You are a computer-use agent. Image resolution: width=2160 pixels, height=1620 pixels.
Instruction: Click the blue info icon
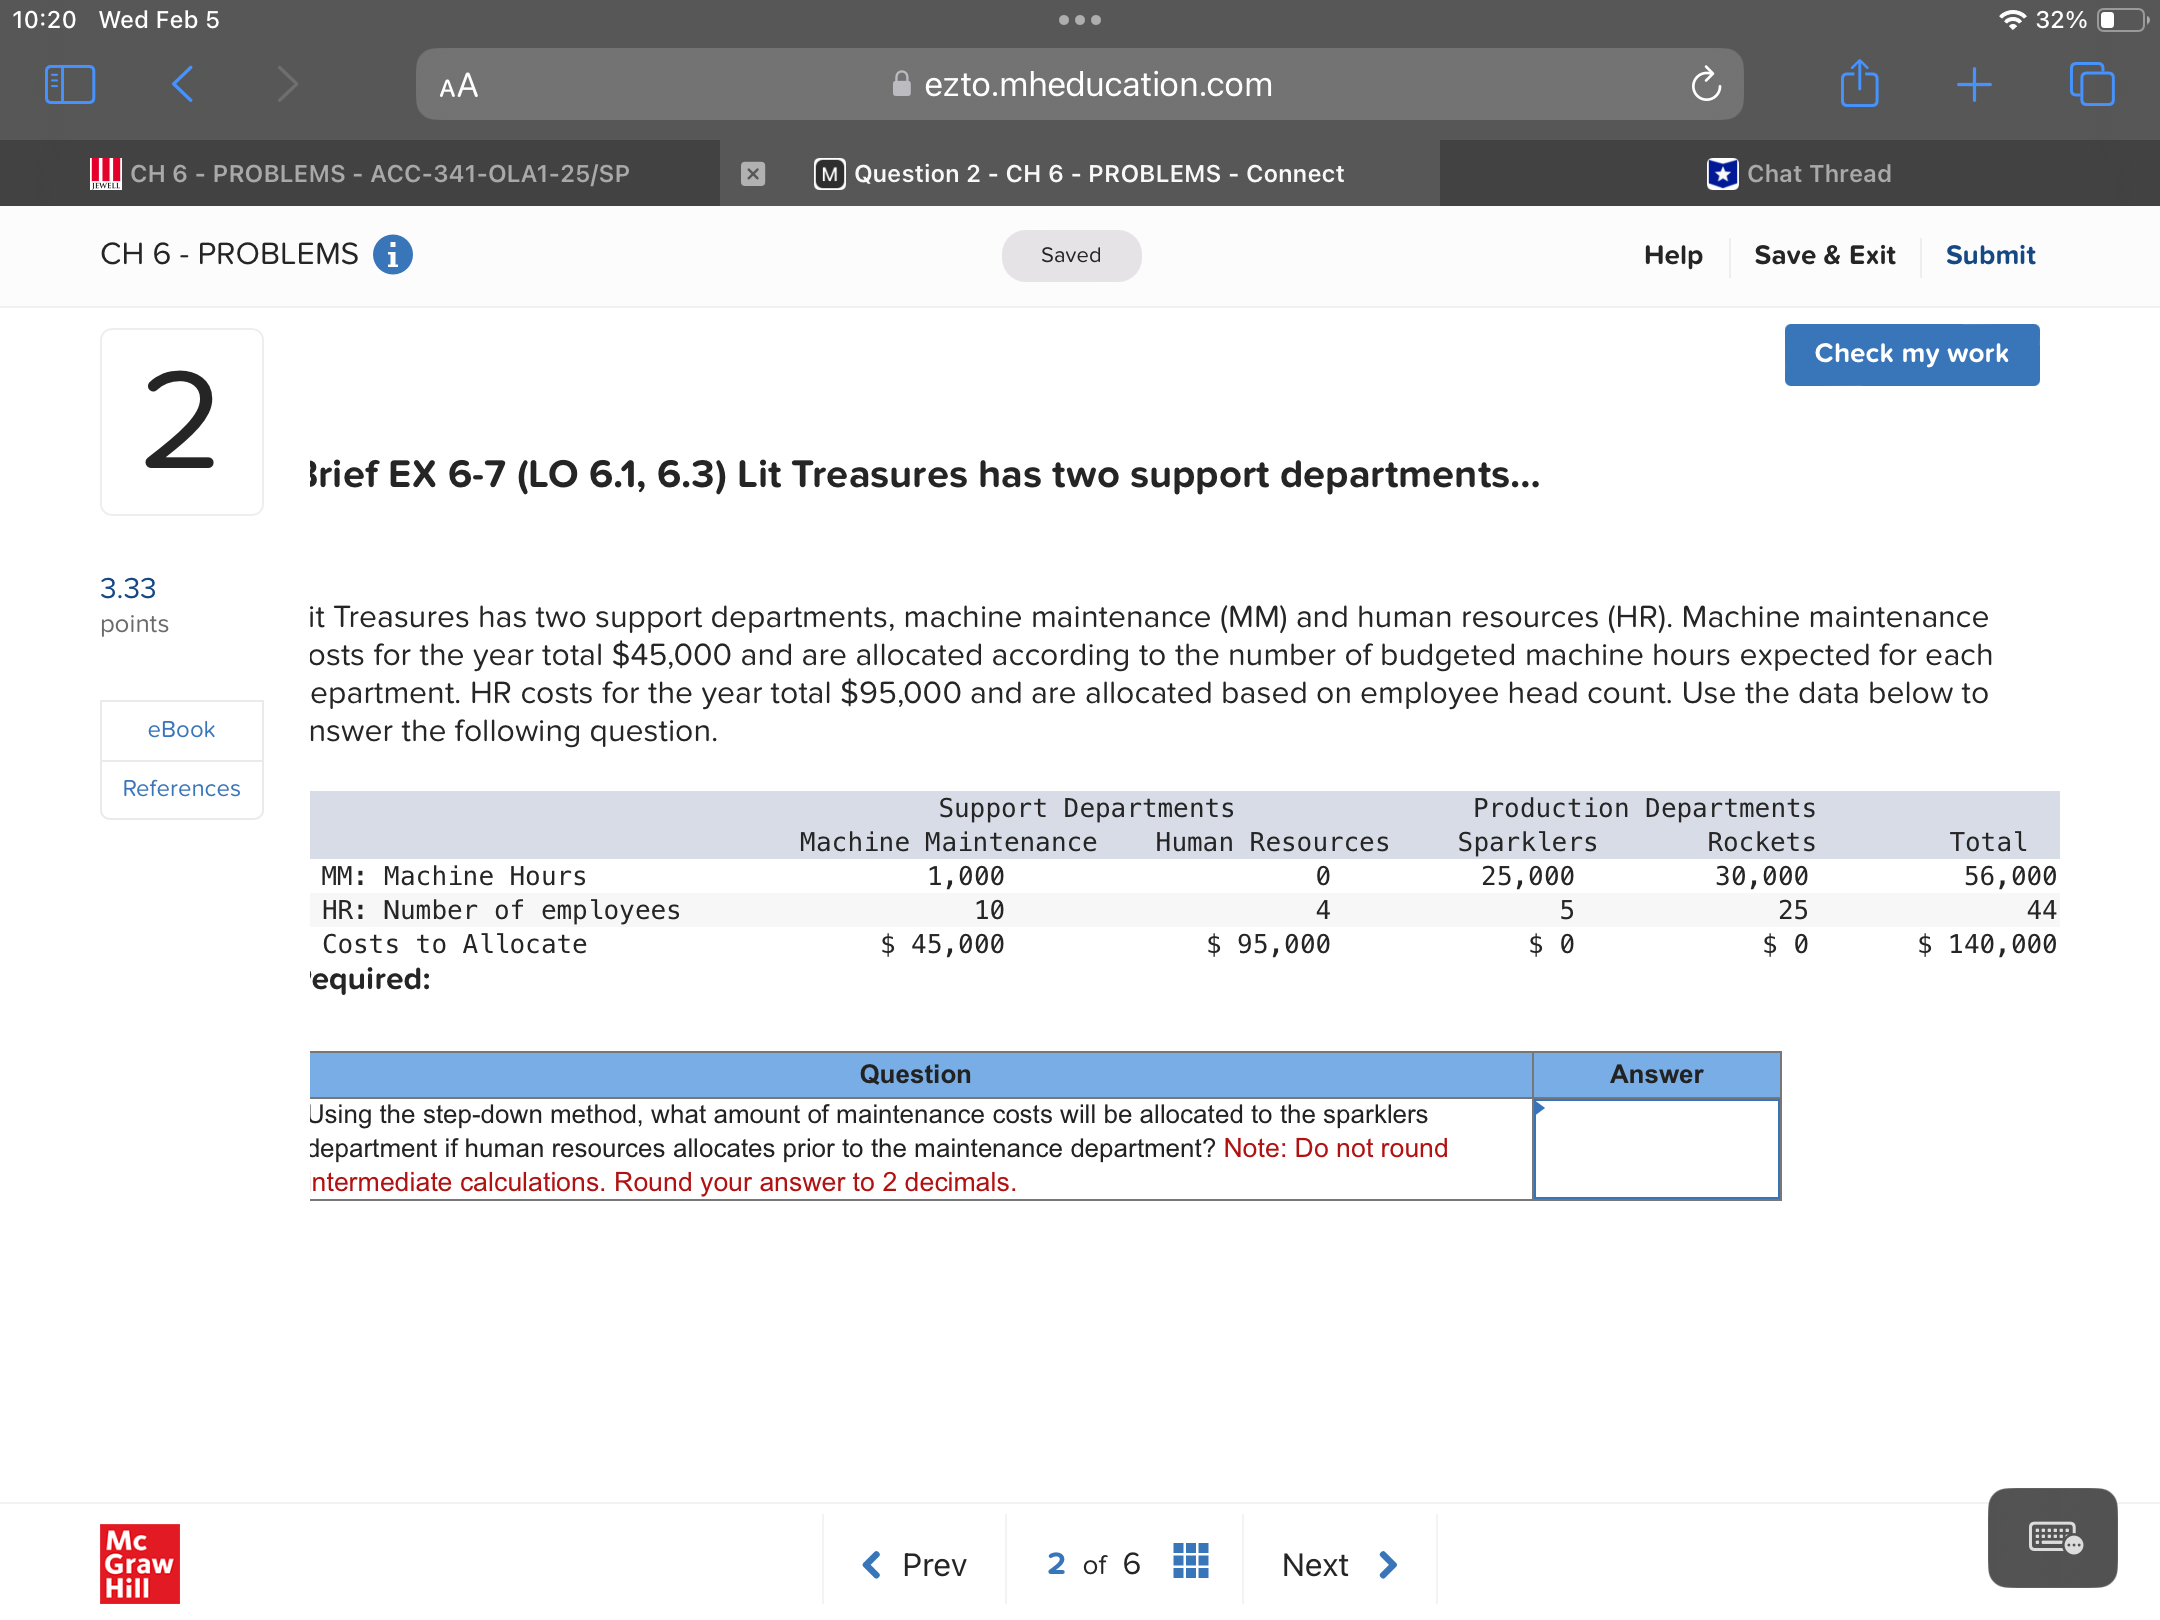392,255
